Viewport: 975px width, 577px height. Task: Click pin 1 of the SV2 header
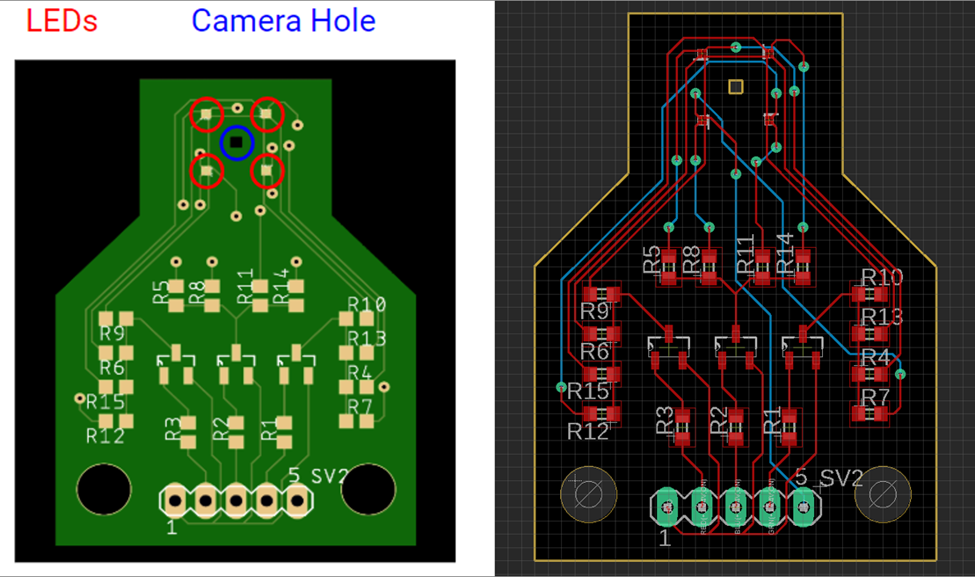(x=665, y=507)
